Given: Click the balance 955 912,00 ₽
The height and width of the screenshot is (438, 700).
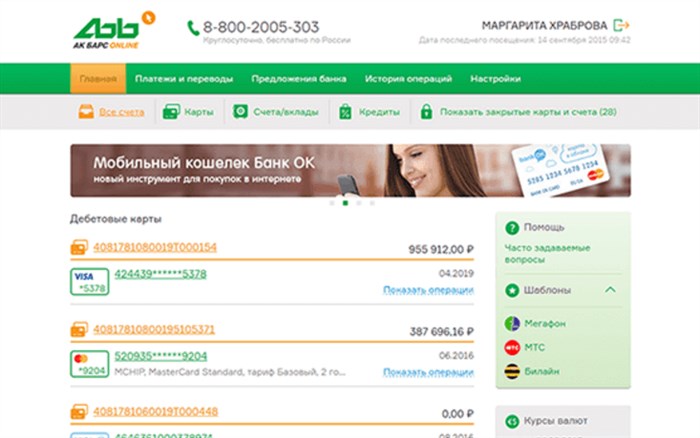Looking at the screenshot, I should pyautogui.click(x=441, y=250).
